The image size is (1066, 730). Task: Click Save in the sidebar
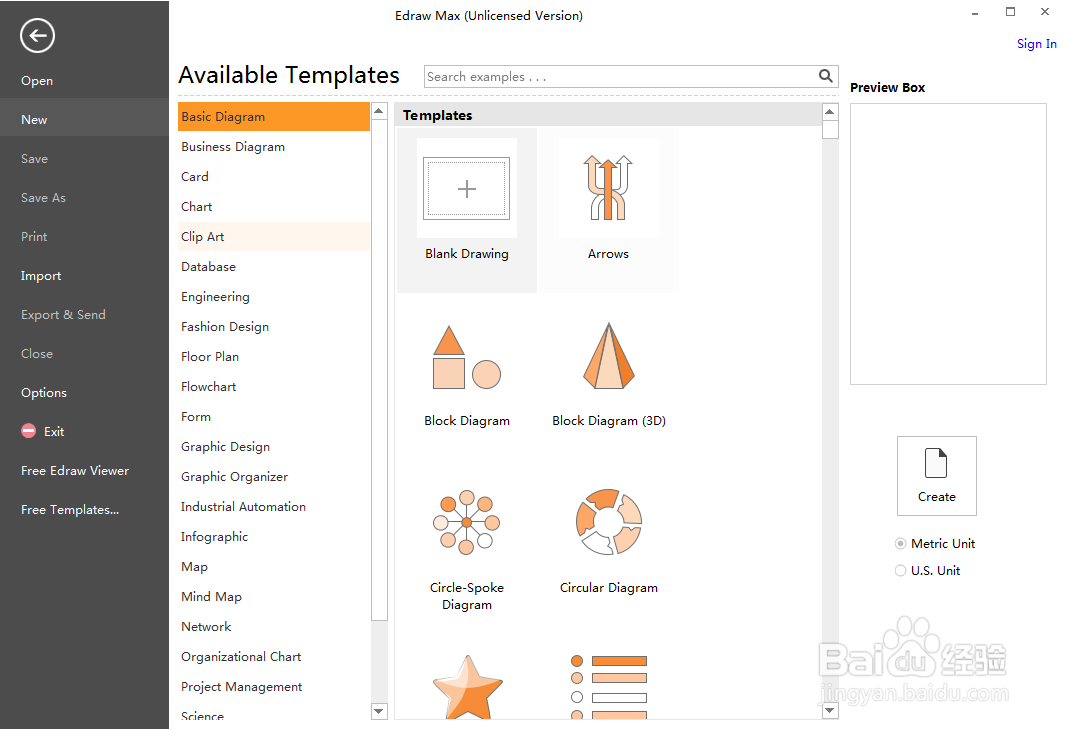34,158
